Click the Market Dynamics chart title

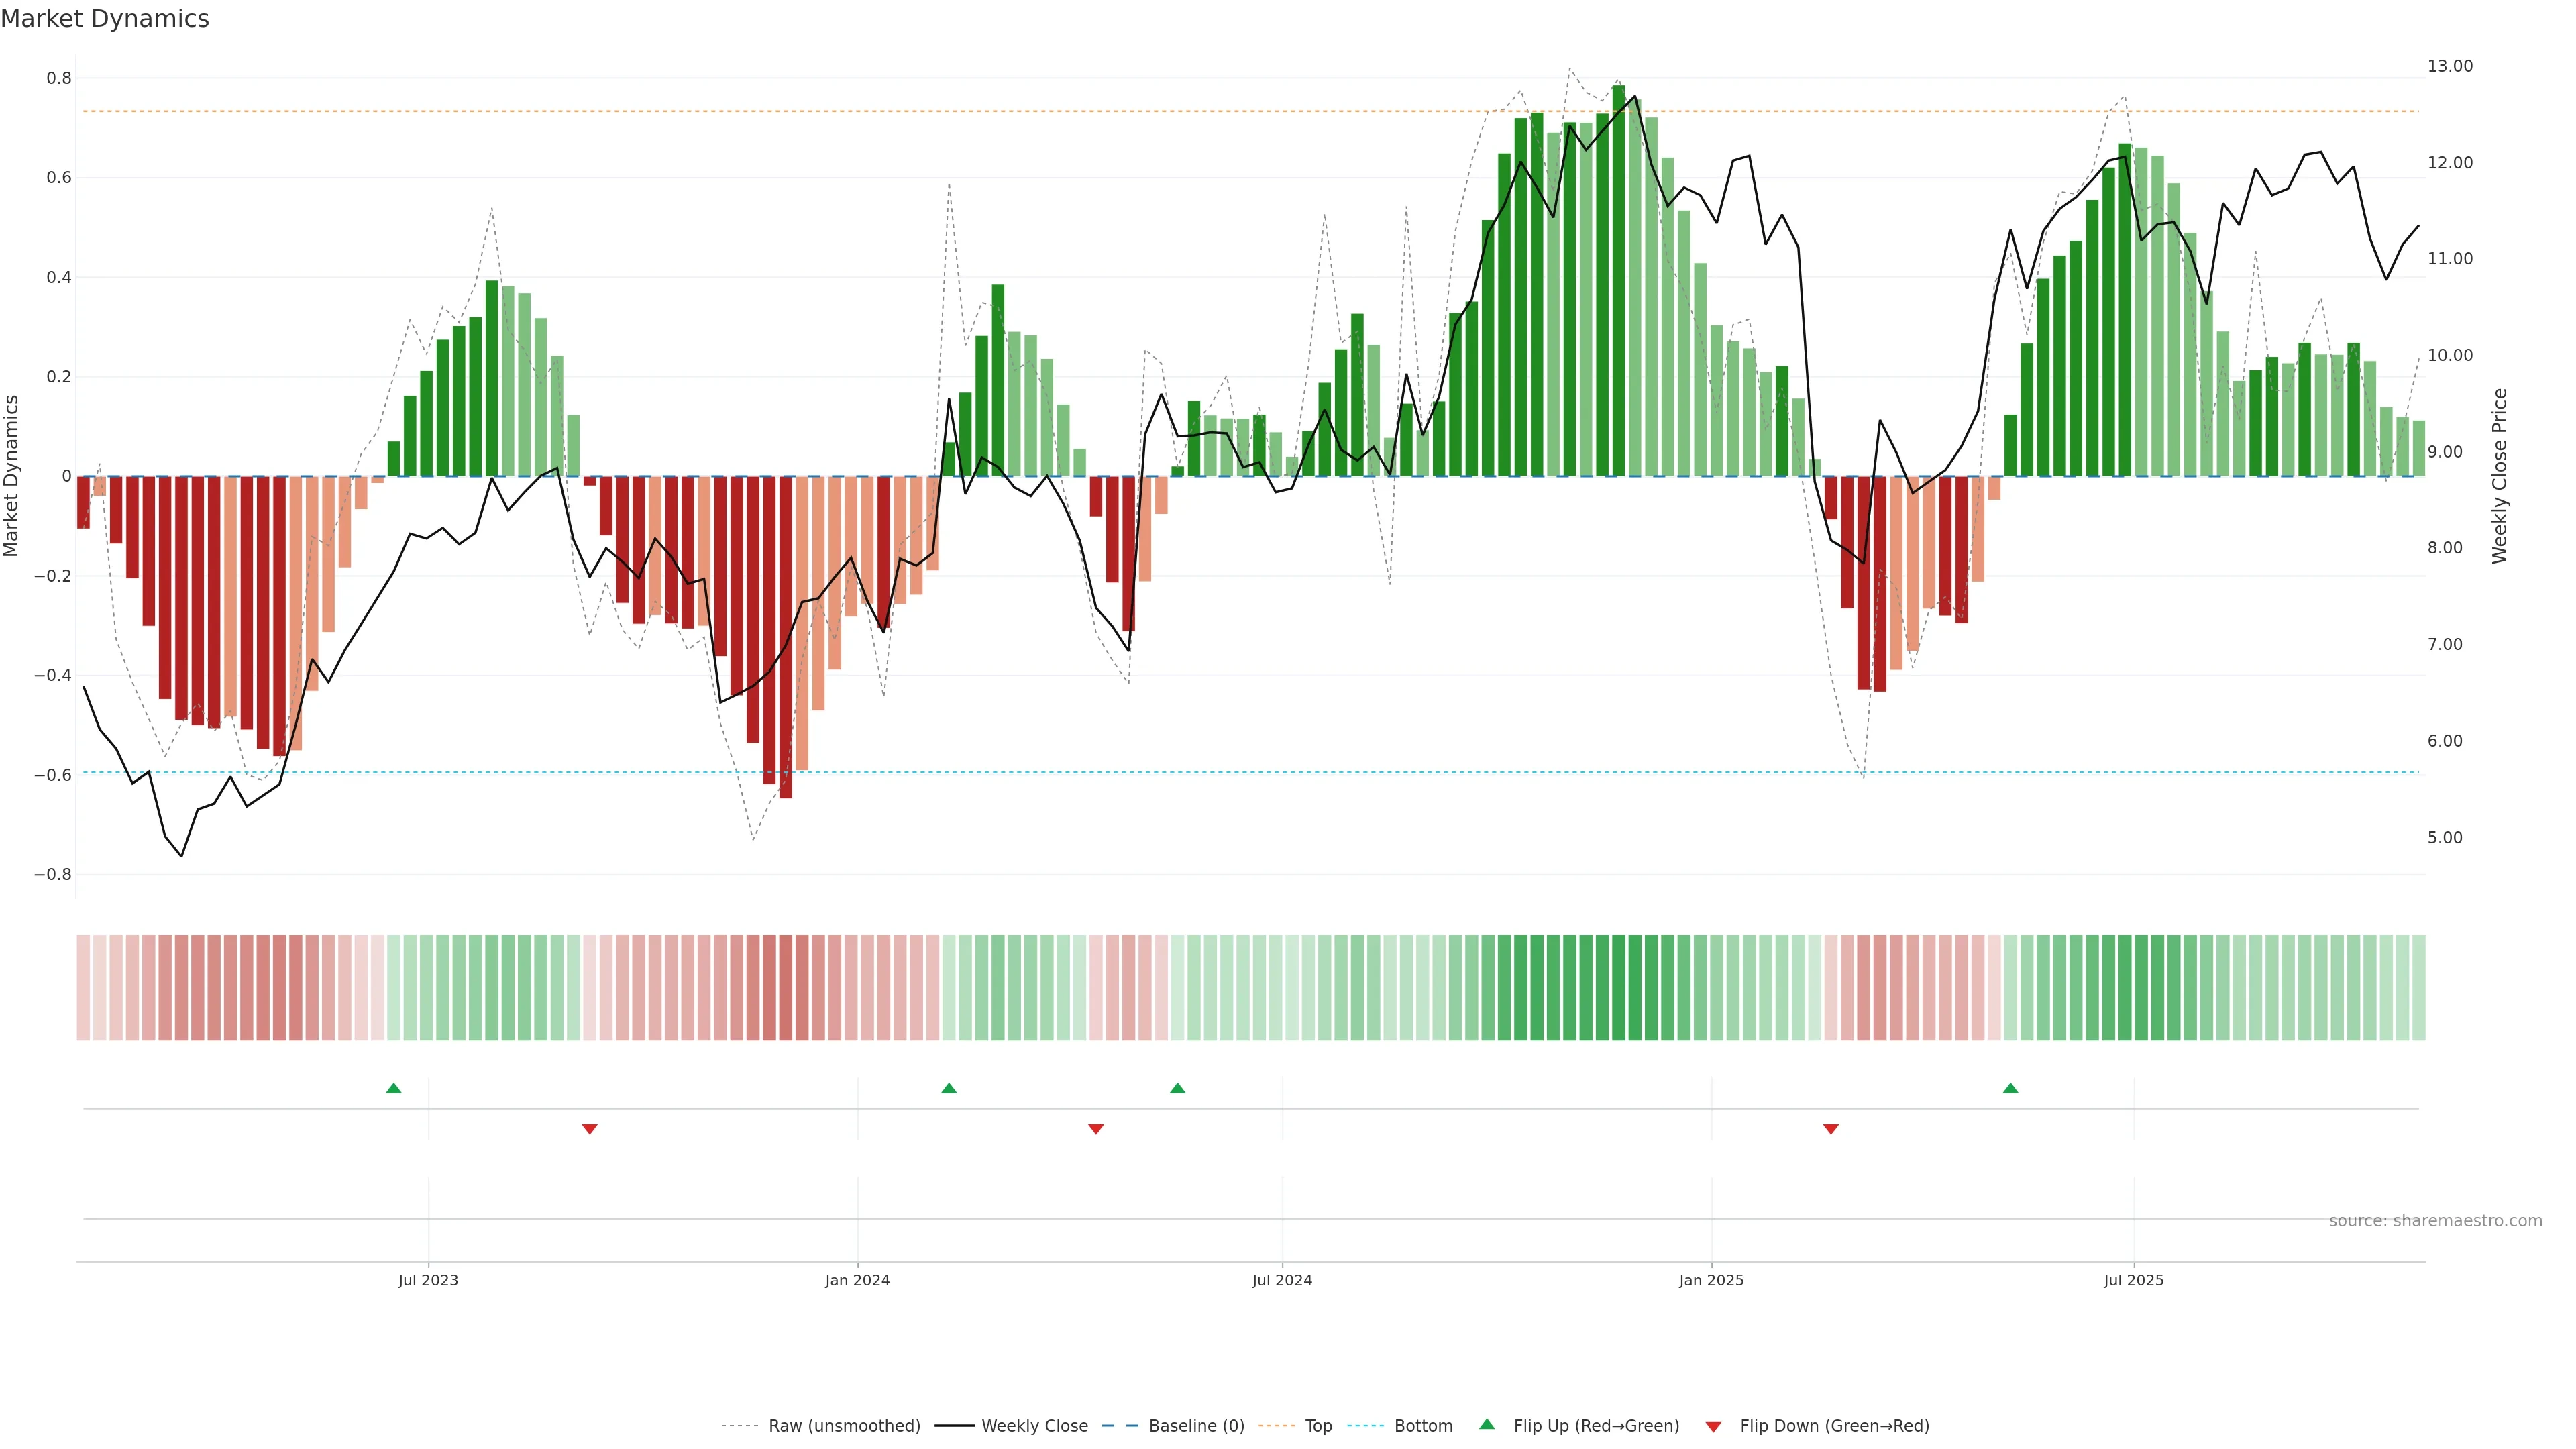(x=105, y=19)
